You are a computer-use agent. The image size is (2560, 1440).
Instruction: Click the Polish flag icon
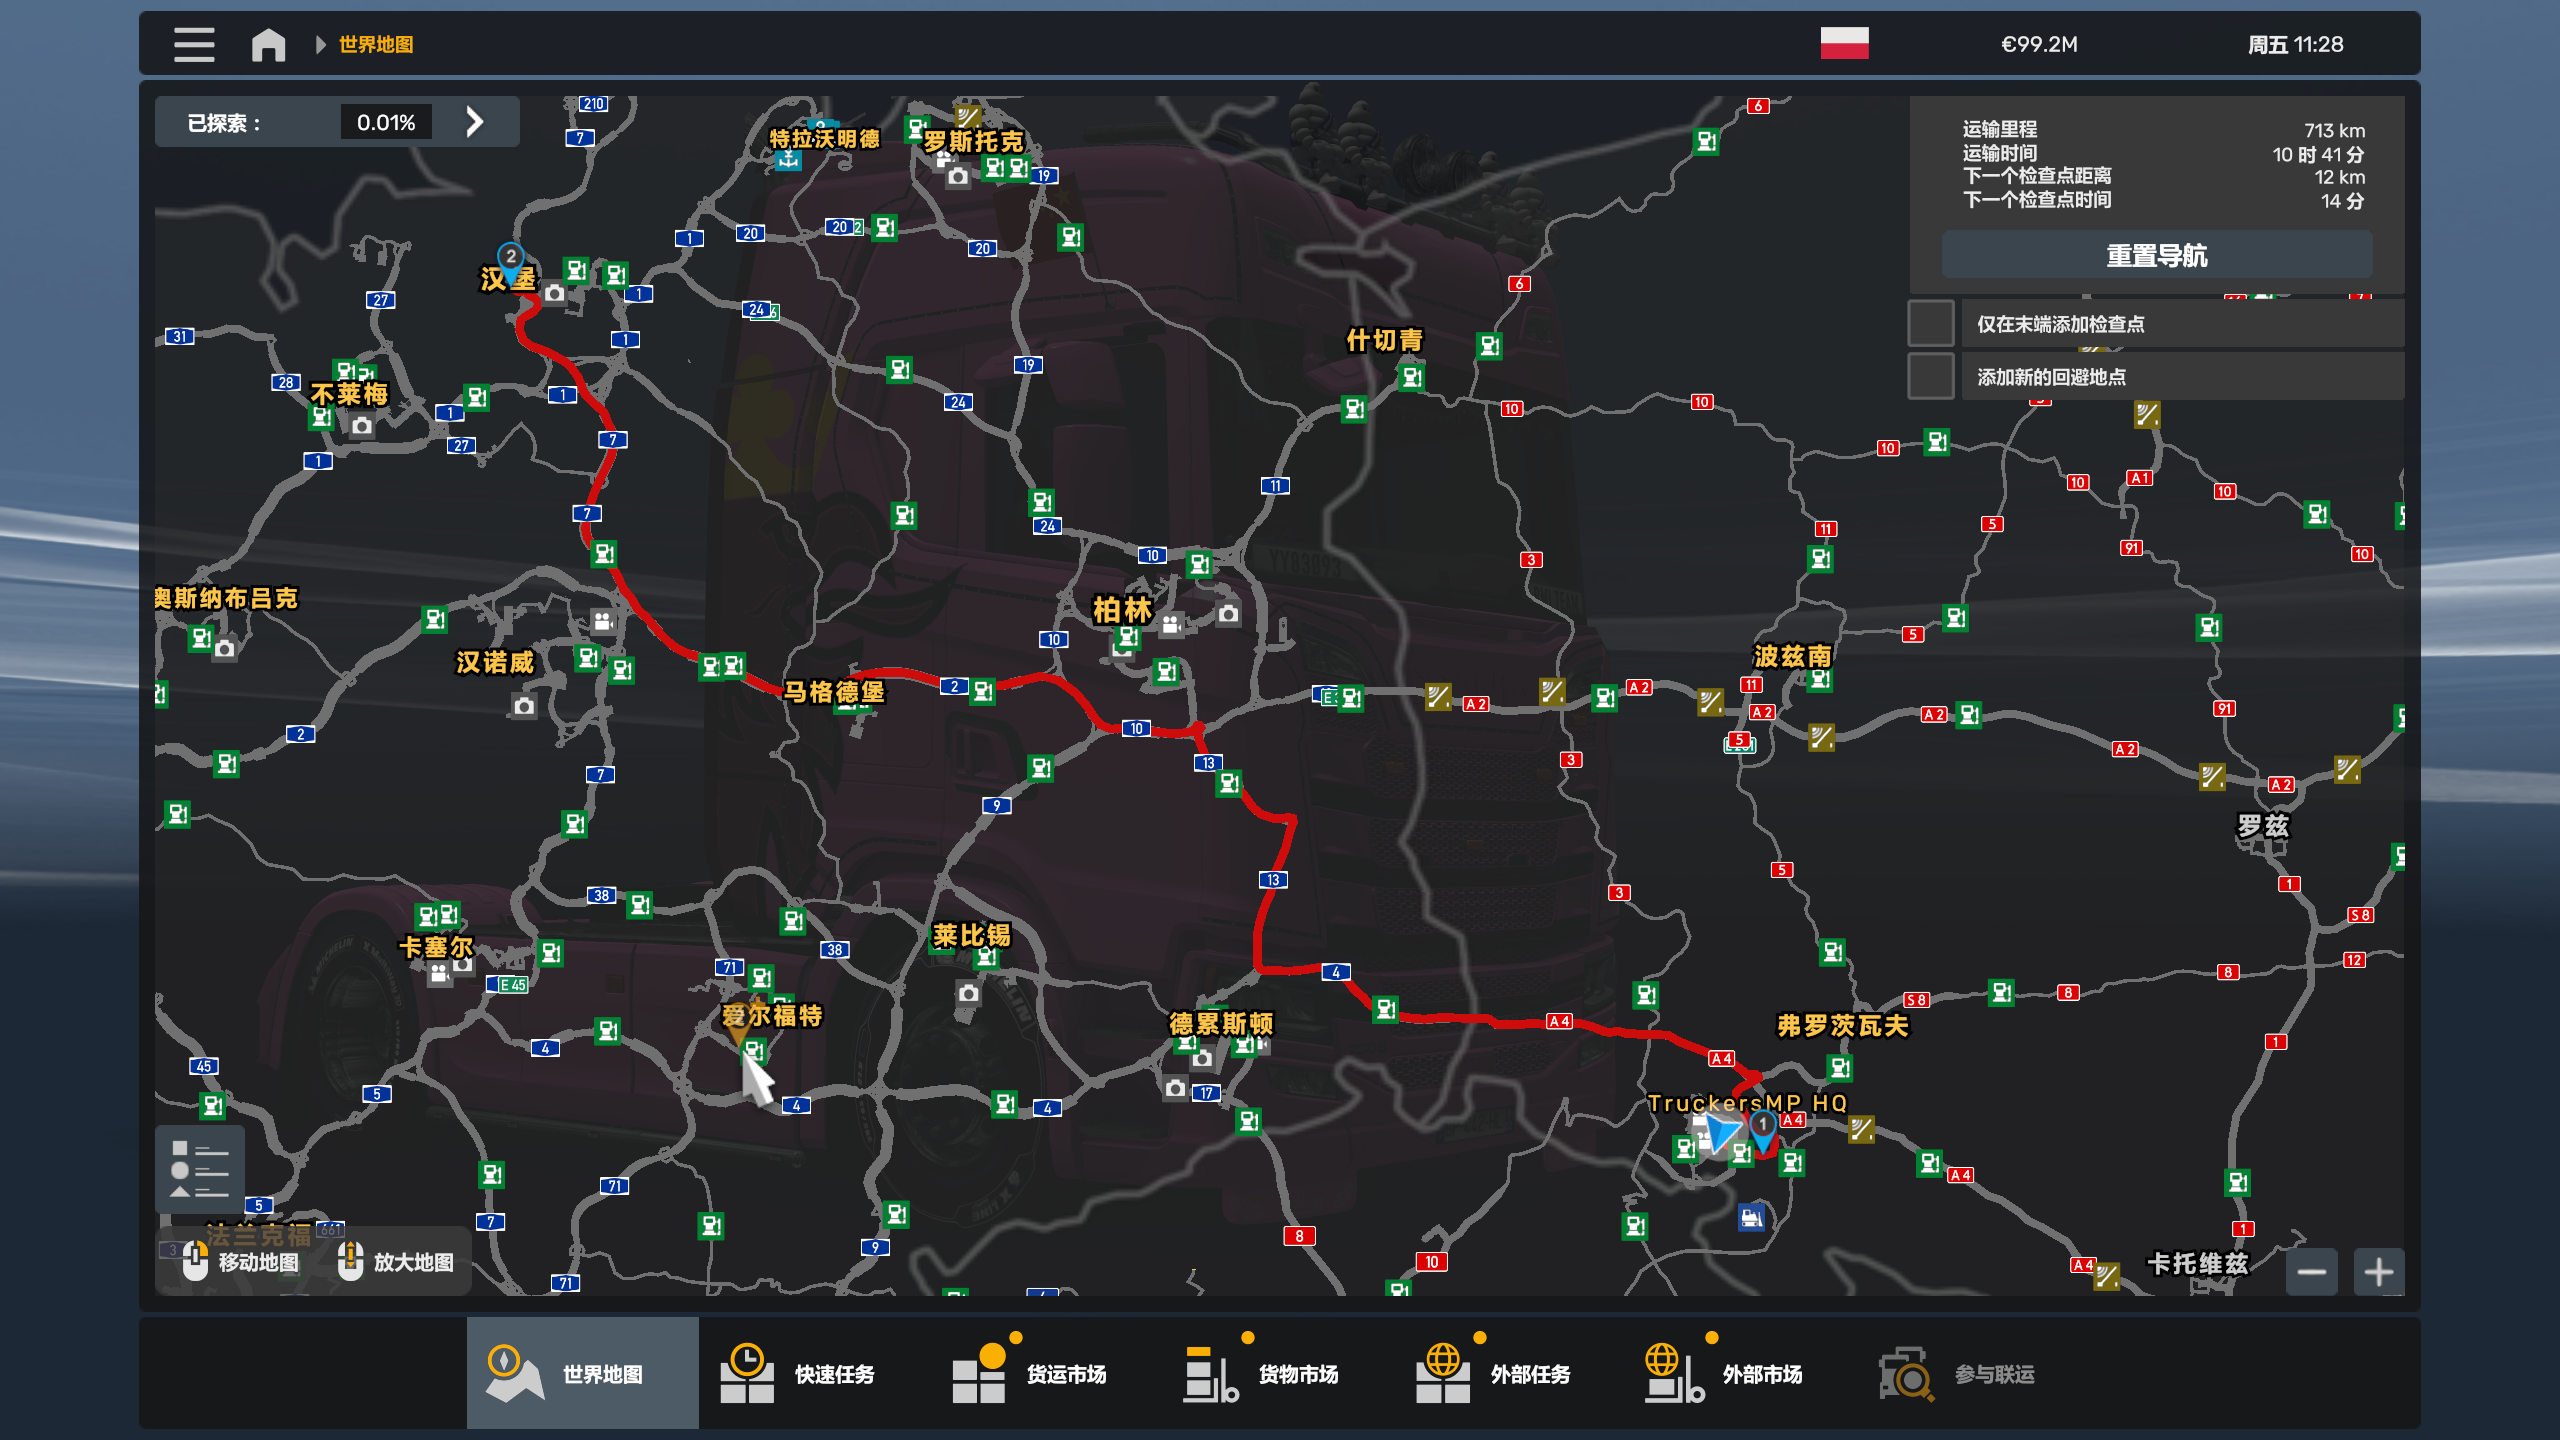(x=1844, y=43)
